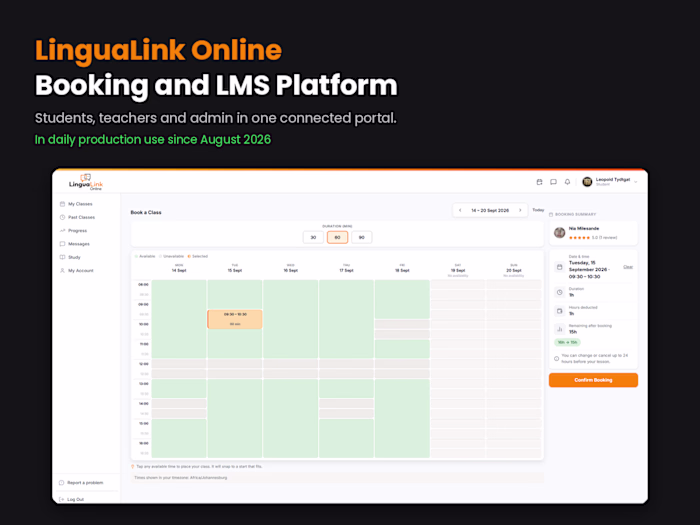Click the Today button
This screenshot has width=700, height=525.
tap(538, 210)
